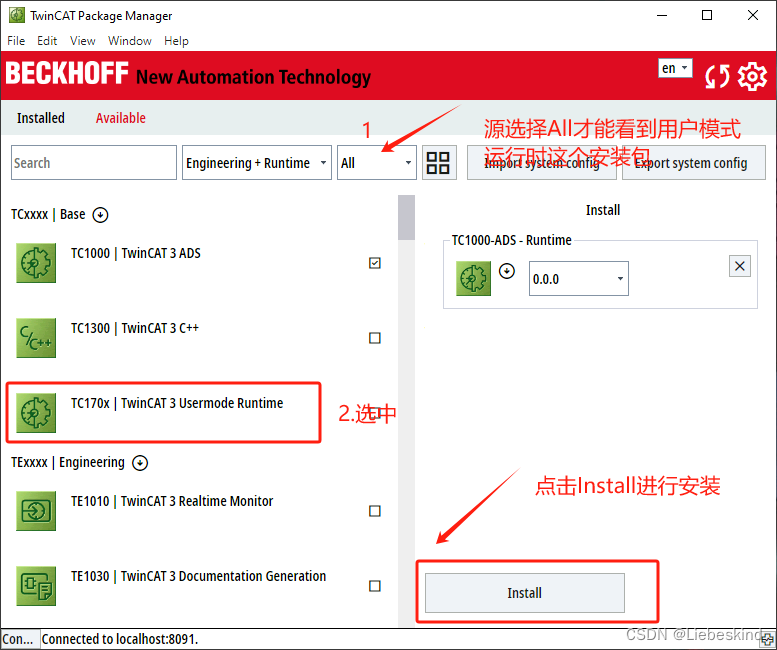Viewport: 777px width, 650px height.
Task: Click the TC1000-ADS Runtime icon in Install panel
Action: click(473, 278)
